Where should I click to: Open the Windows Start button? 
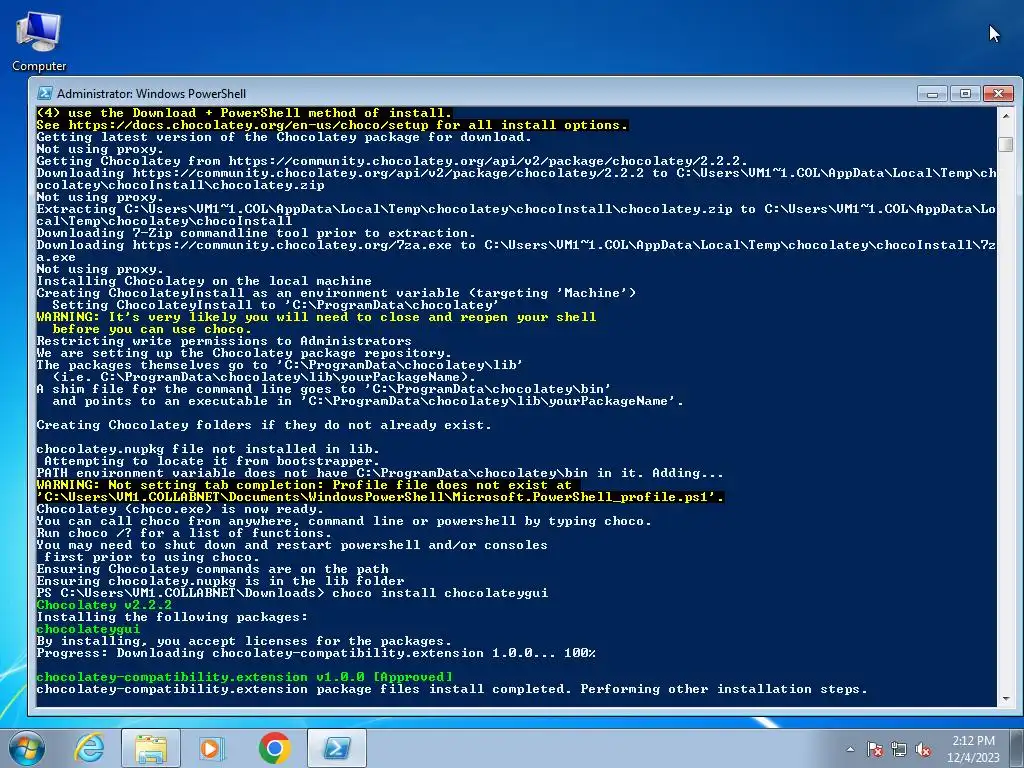pyautogui.click(x=27, y=748)
